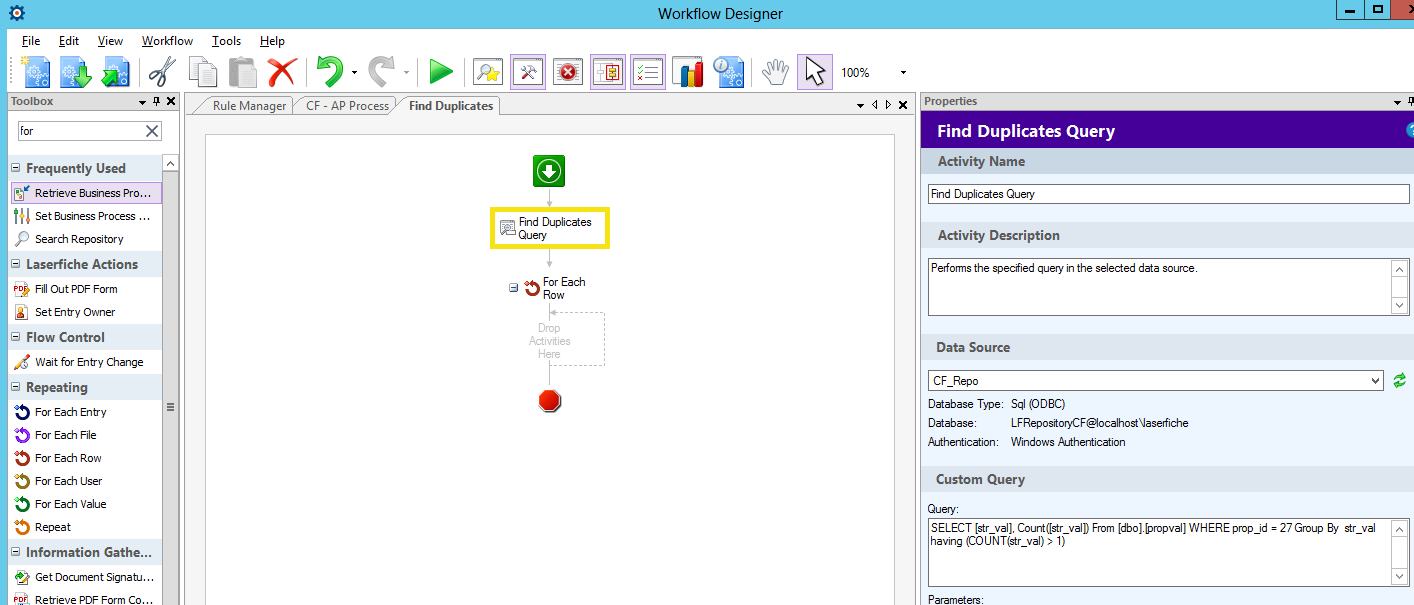Toggle the green checklist toolbar button
This screenshot has height=605, width=1414.
(648, 72)
